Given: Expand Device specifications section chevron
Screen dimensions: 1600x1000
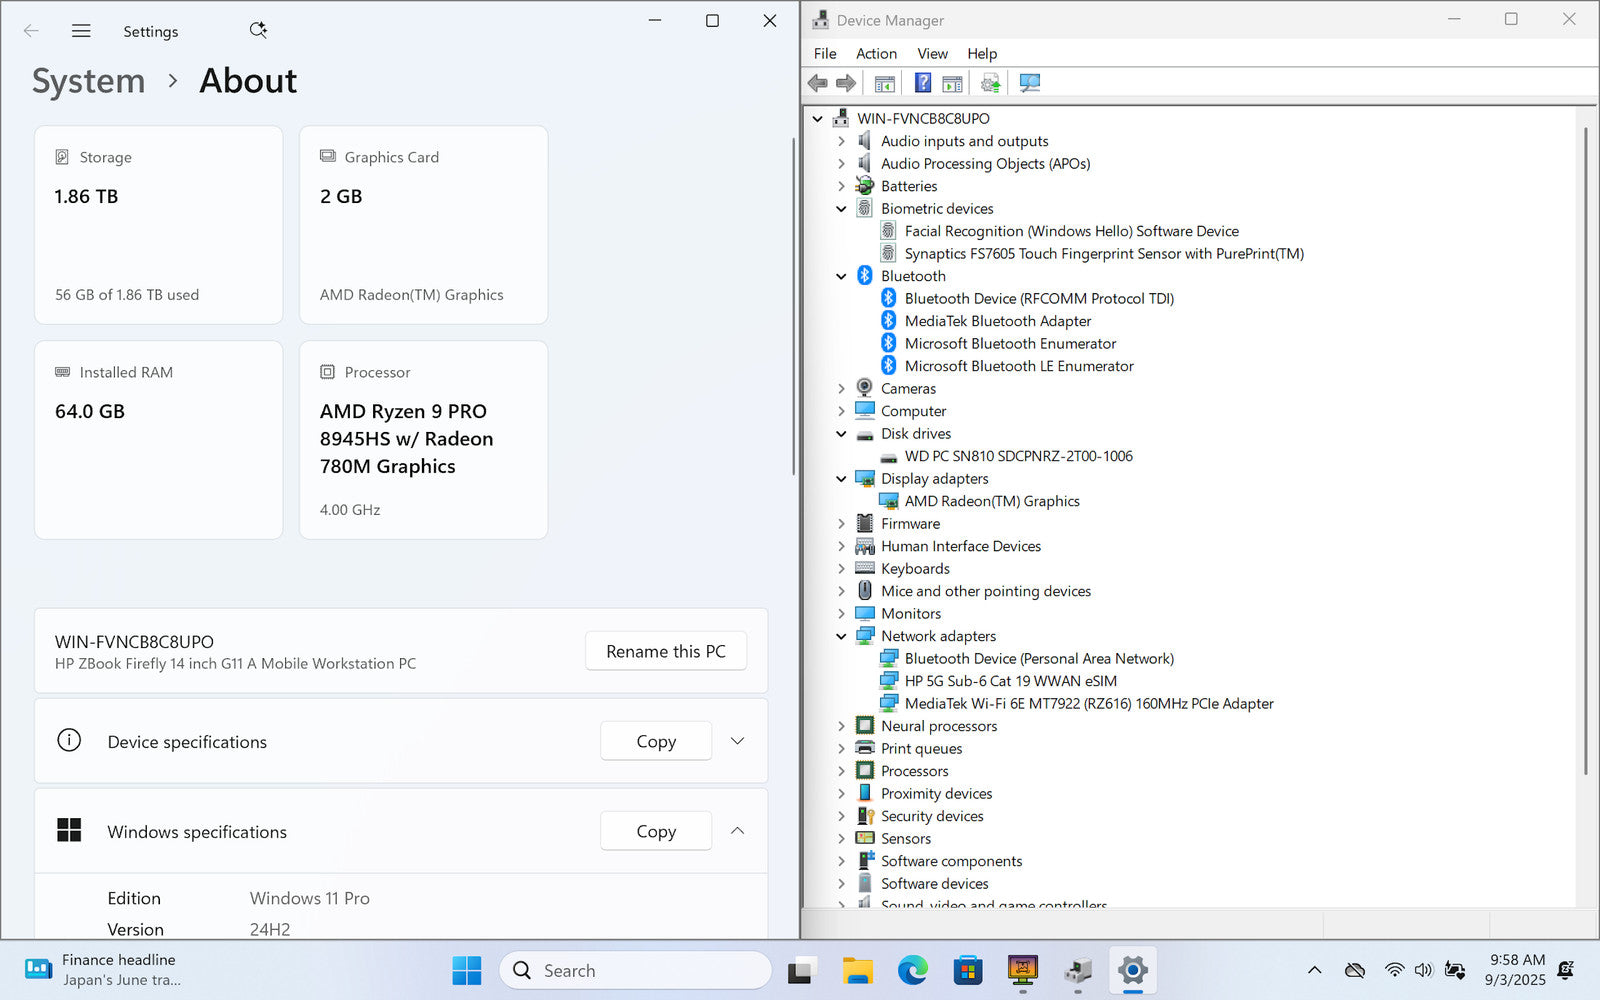Looking at the screenshot, I should [738, 741].
